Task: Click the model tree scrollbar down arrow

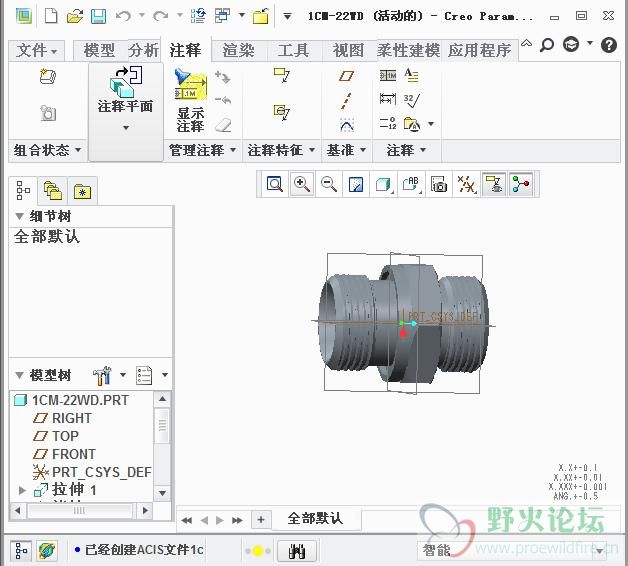Action: 162,493
